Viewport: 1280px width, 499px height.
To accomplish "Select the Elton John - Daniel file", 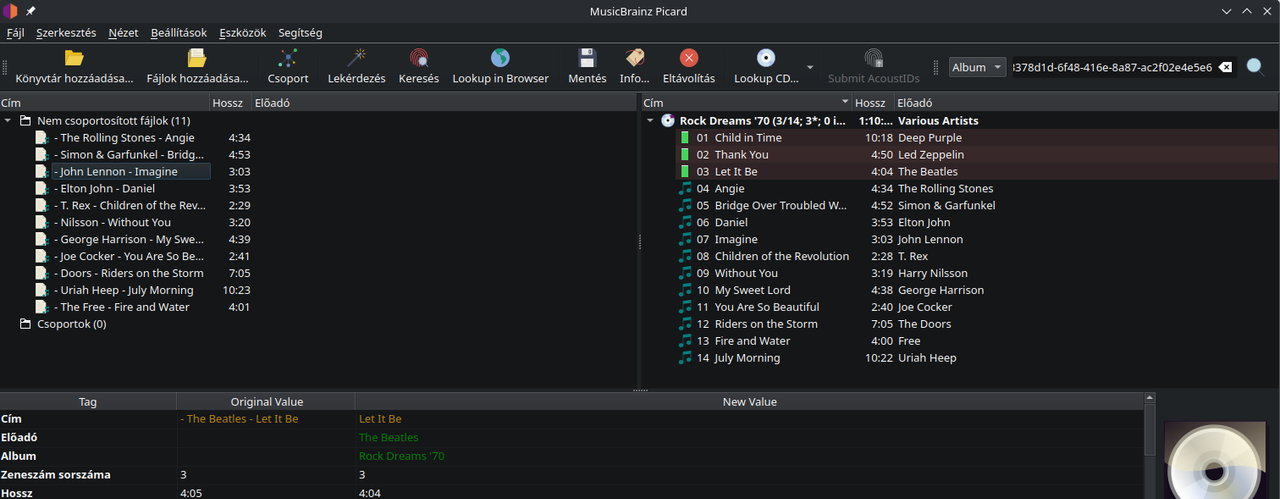I will [x=104, y=188].
